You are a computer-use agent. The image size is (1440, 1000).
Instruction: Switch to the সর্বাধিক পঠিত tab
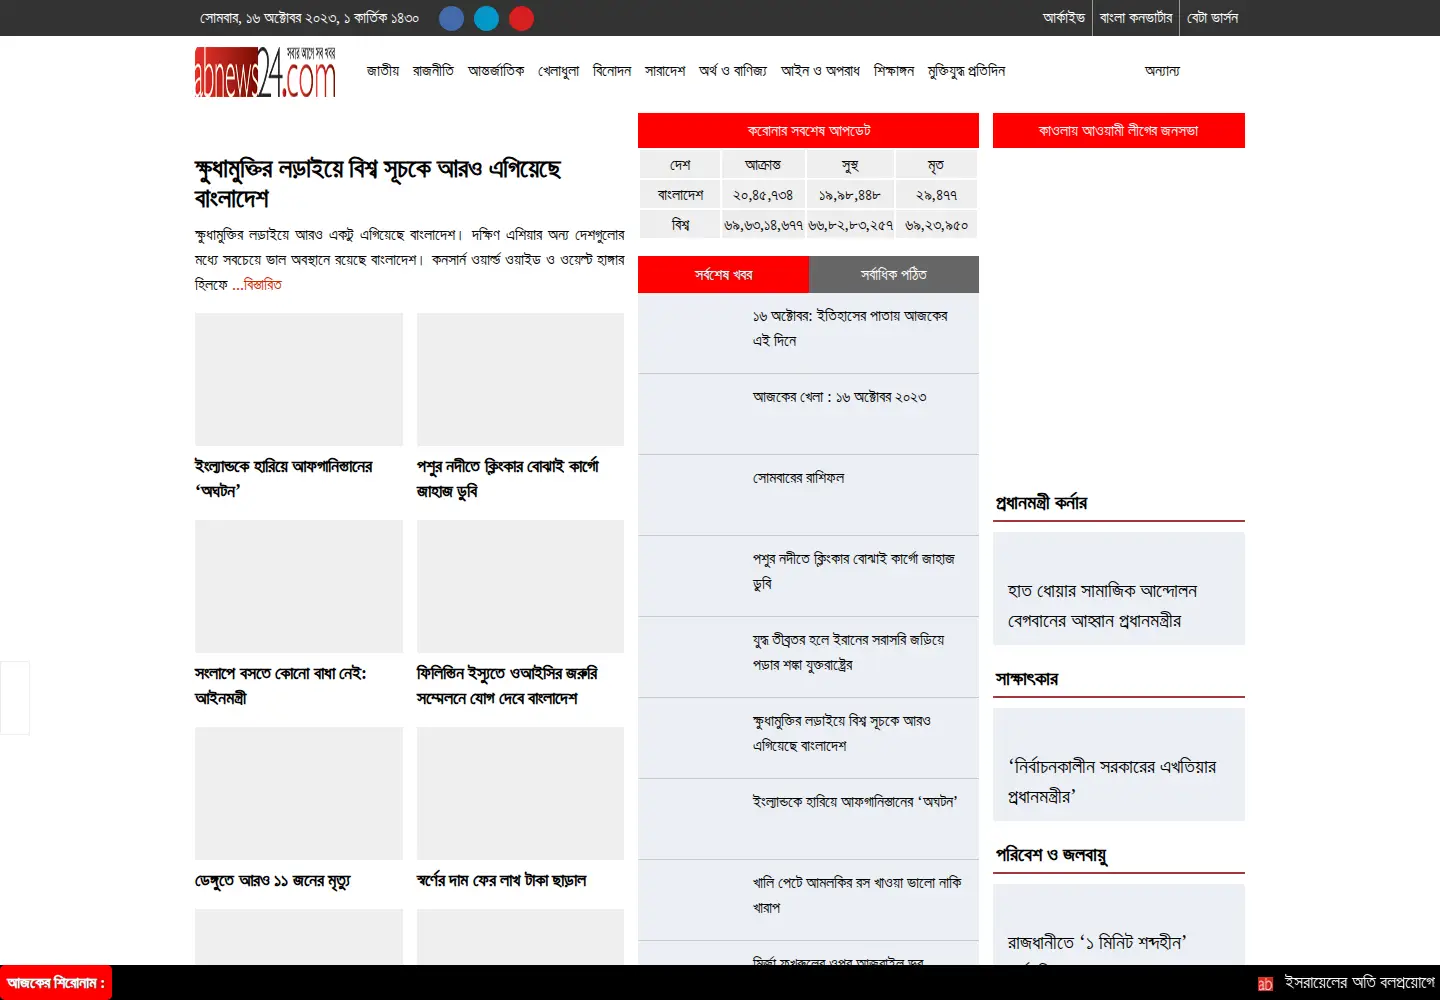pos(894,275)
